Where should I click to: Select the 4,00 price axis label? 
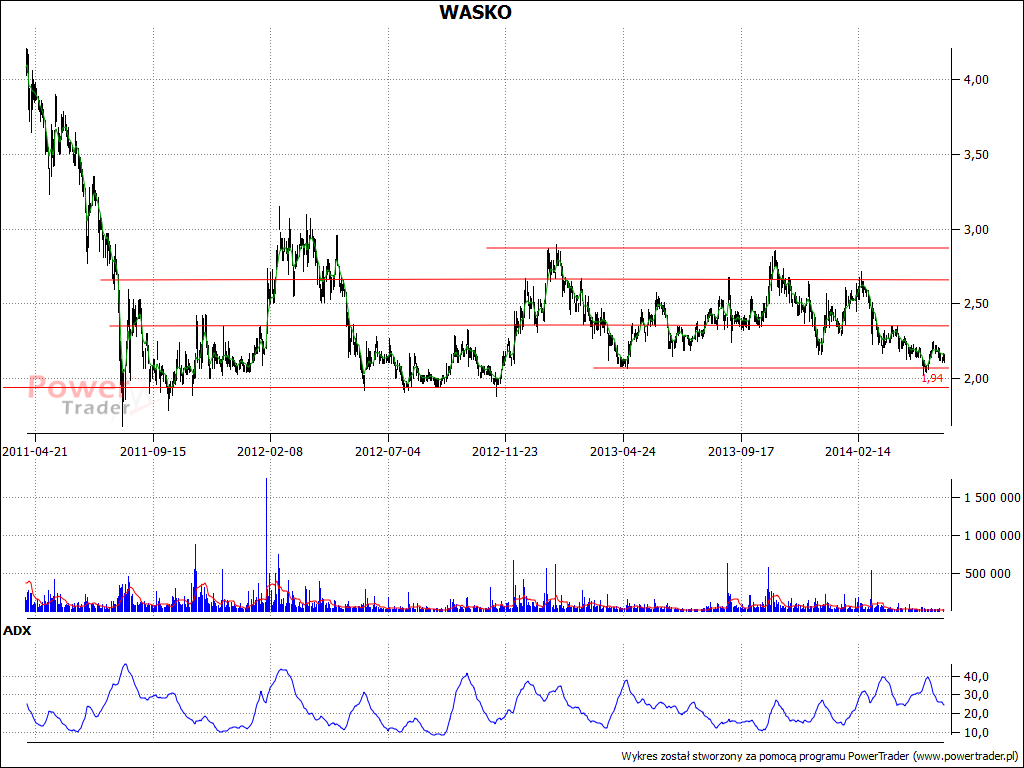point(976,80)
